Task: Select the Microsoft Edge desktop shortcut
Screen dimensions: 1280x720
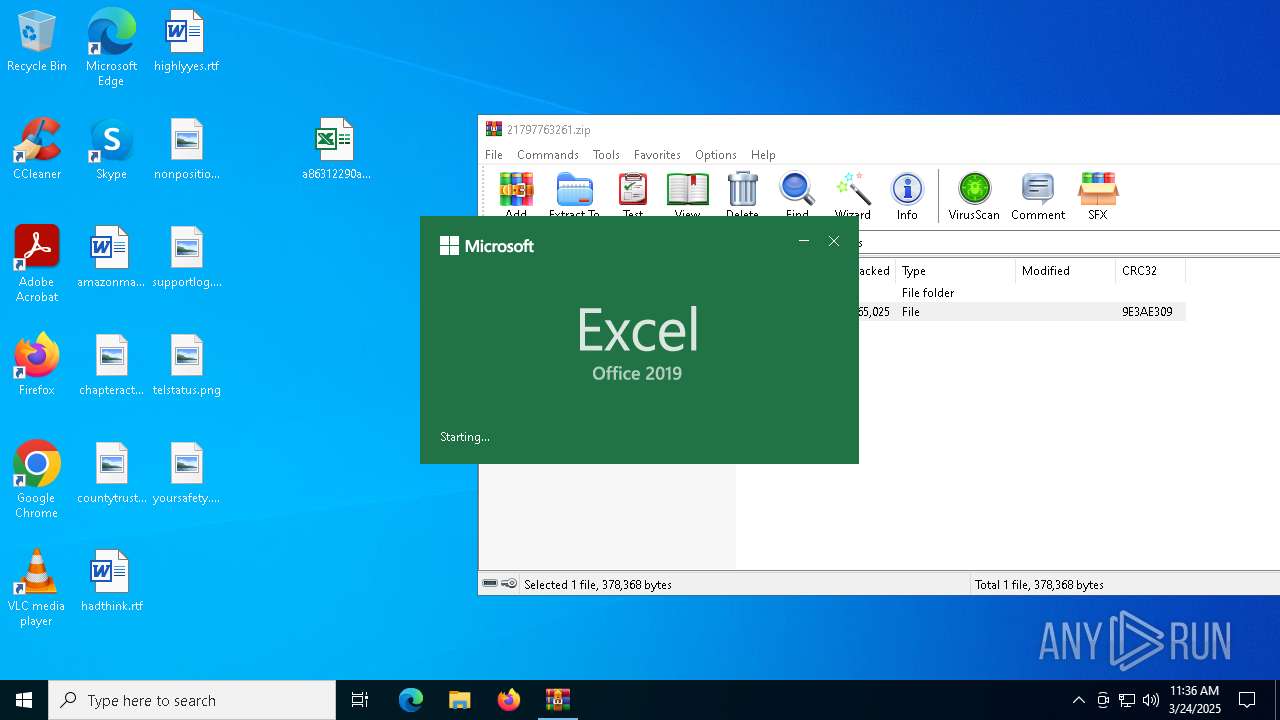Action: click(111, 48)
